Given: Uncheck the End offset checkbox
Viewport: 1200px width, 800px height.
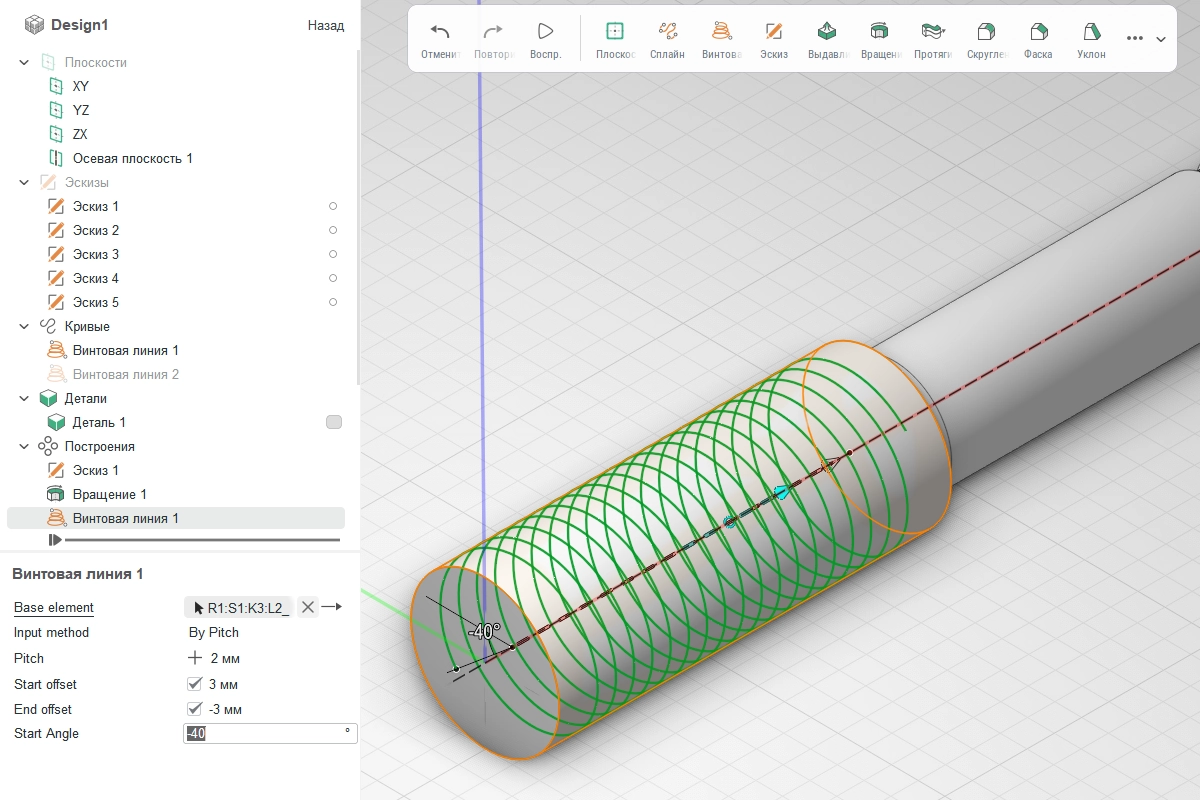Looking at the screenshot, I should pyautogui.click(x=195, y=709).
